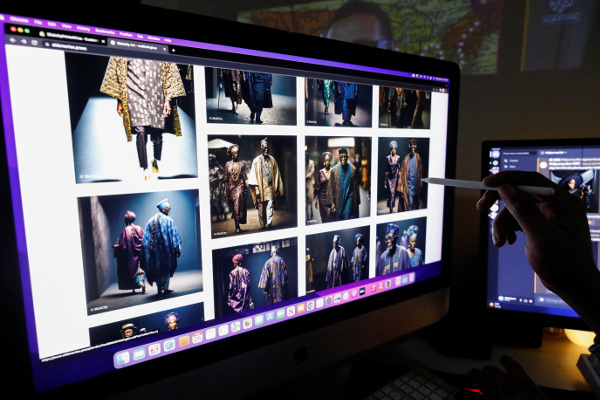The height and width of the screenshot is (400, 600).
Task: Switch to the first Chrome tab
Action: click(x=72, y=36)
